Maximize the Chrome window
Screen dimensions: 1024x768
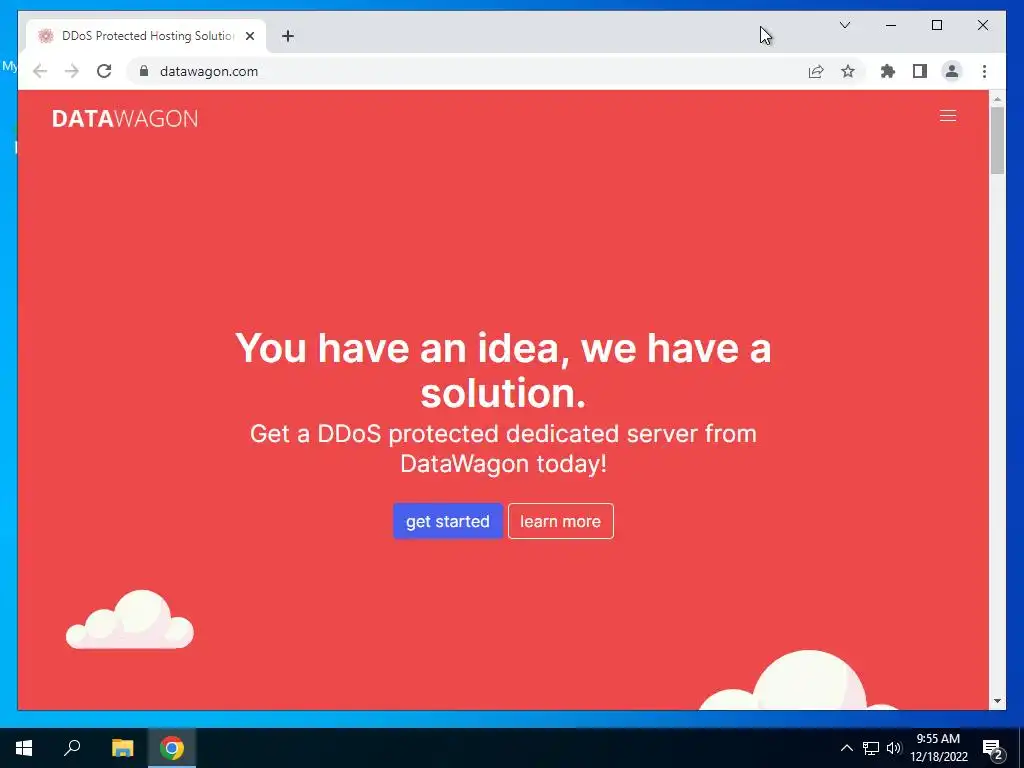click(936, 25)
